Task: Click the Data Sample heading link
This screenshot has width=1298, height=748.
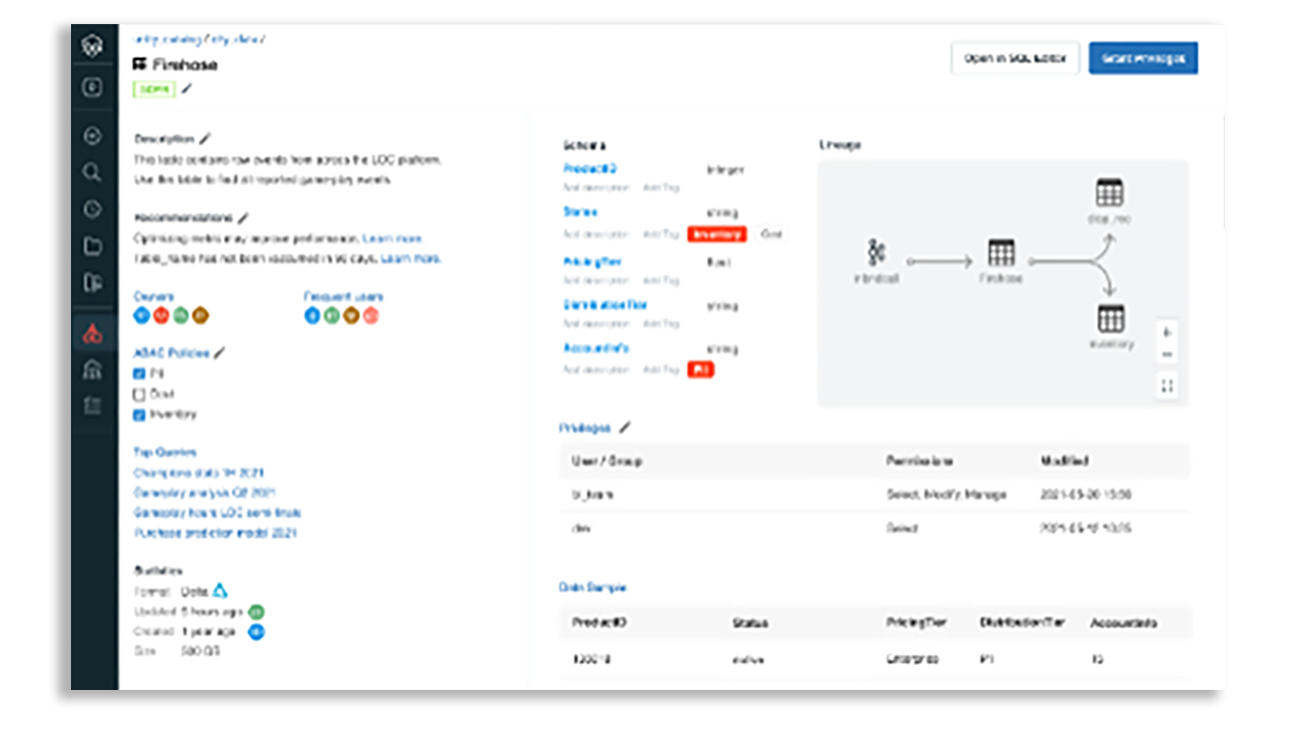Action: point(593,587)
